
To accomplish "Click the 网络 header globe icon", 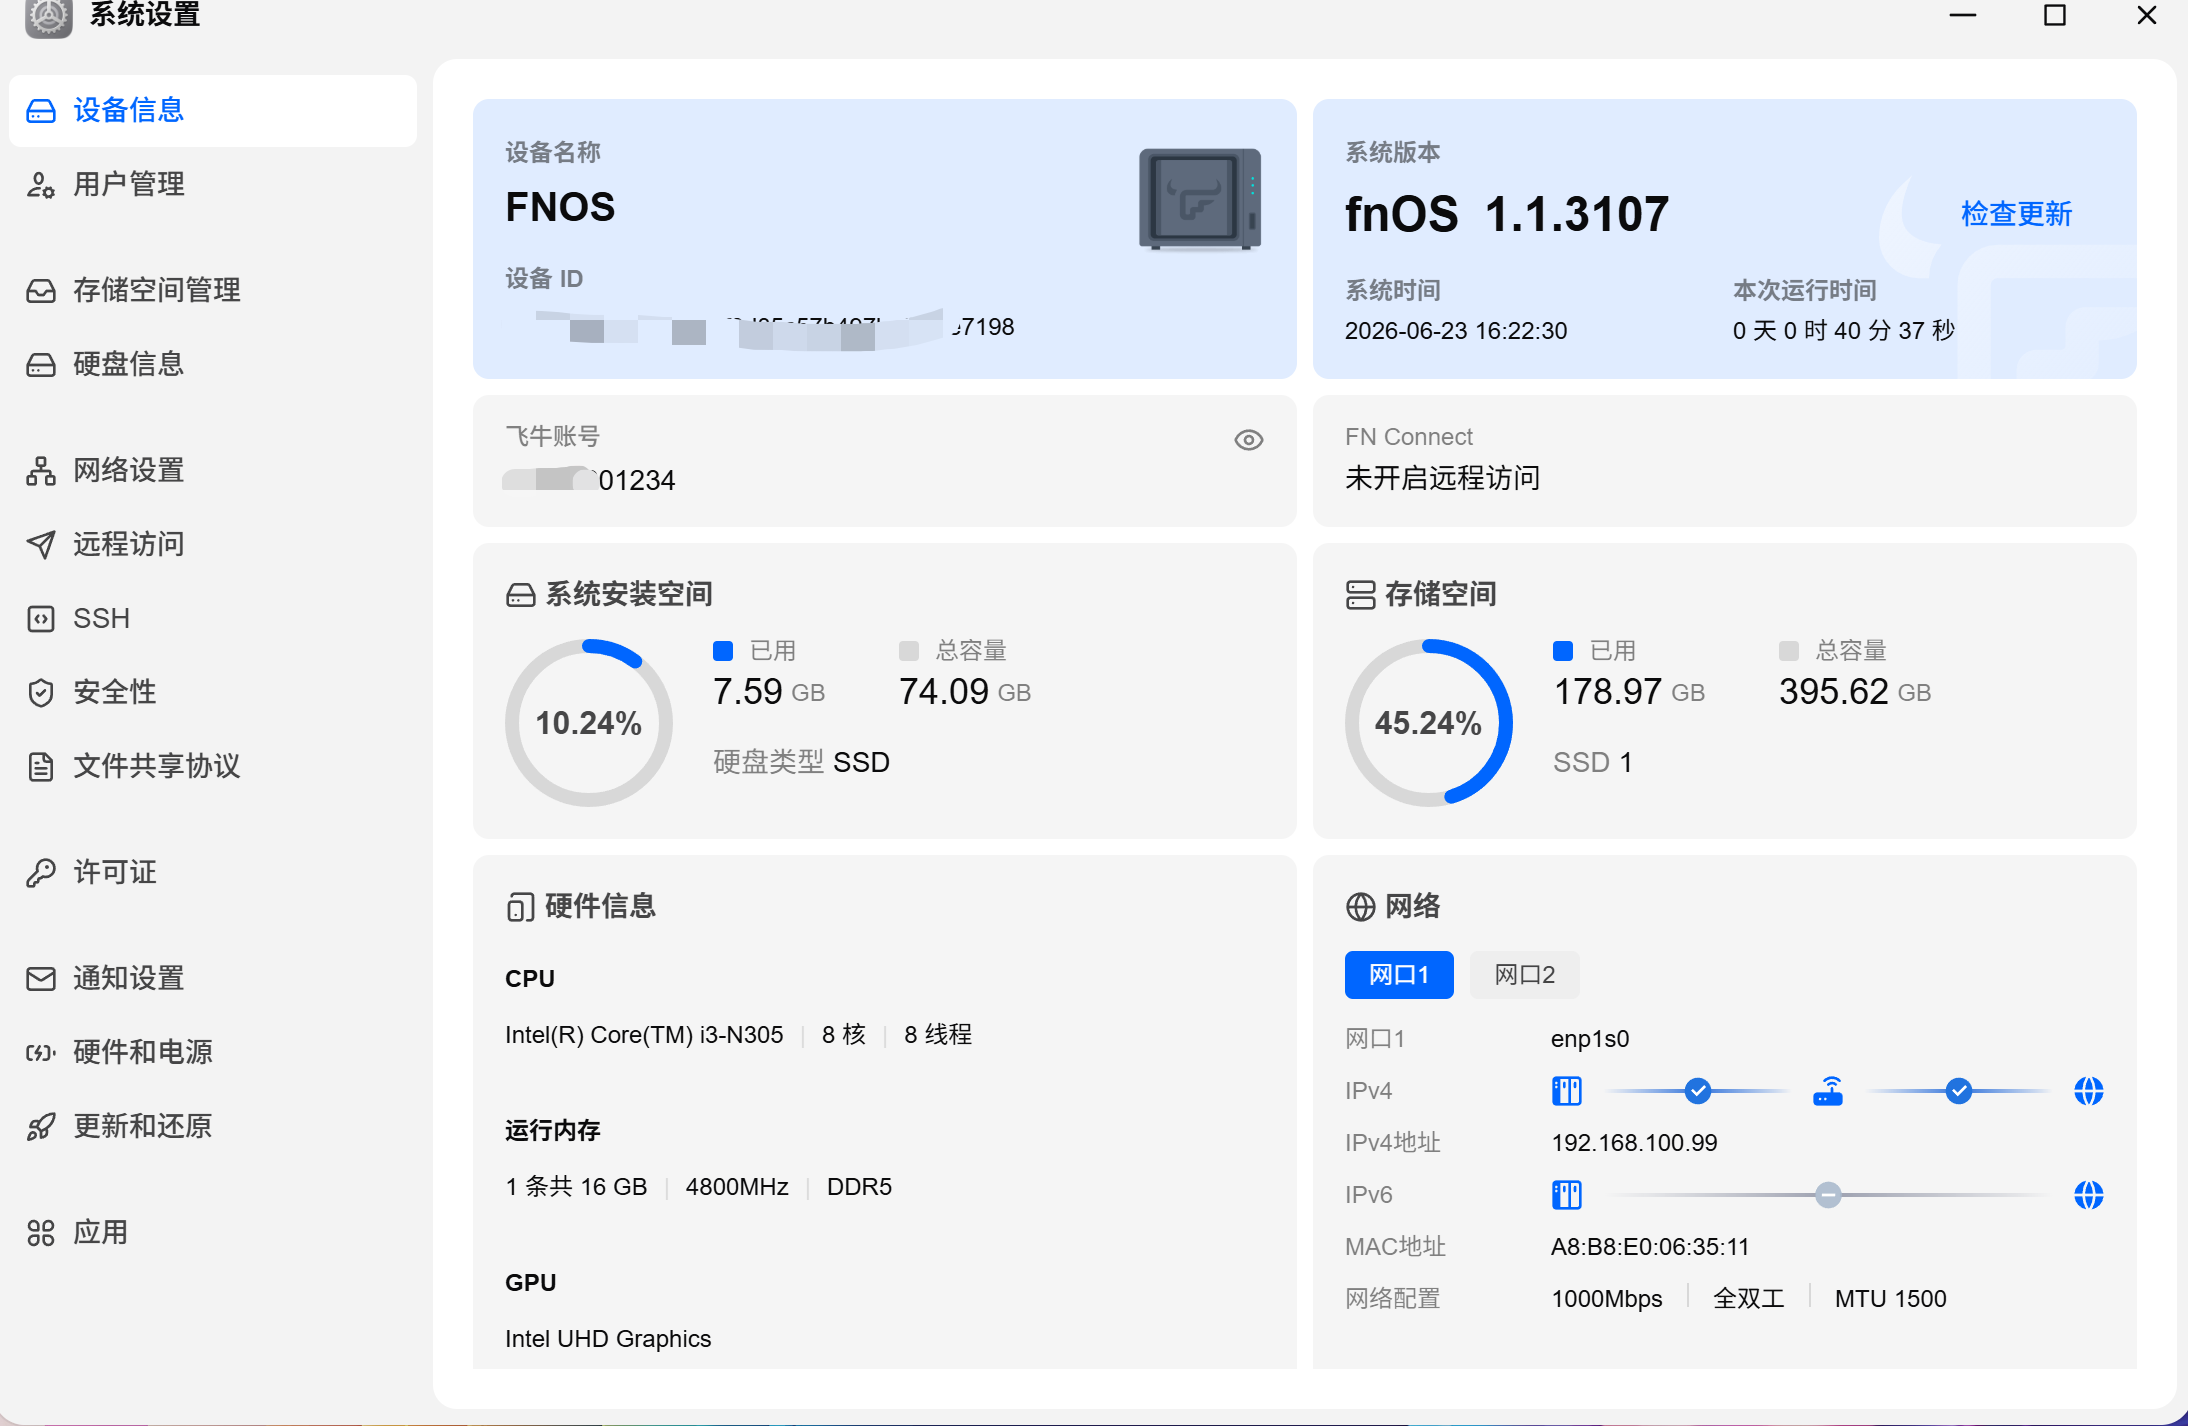I will [1360, 907].
